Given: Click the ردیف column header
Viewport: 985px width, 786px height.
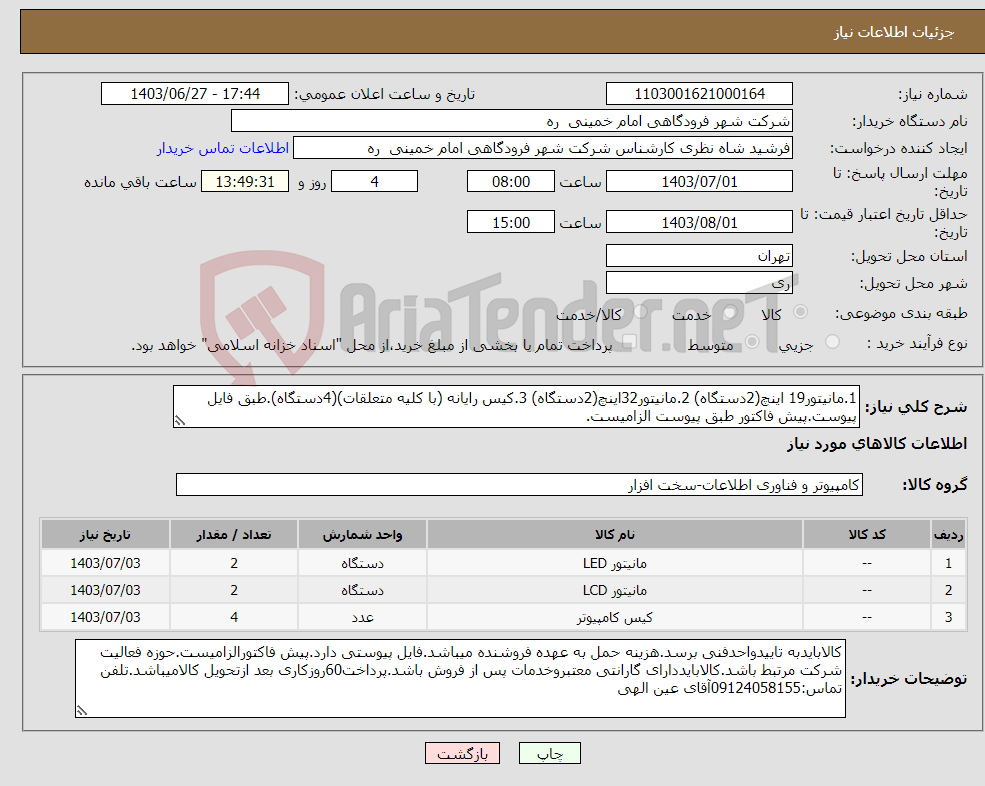Looking at the screenshot, I should coord(948,535).
